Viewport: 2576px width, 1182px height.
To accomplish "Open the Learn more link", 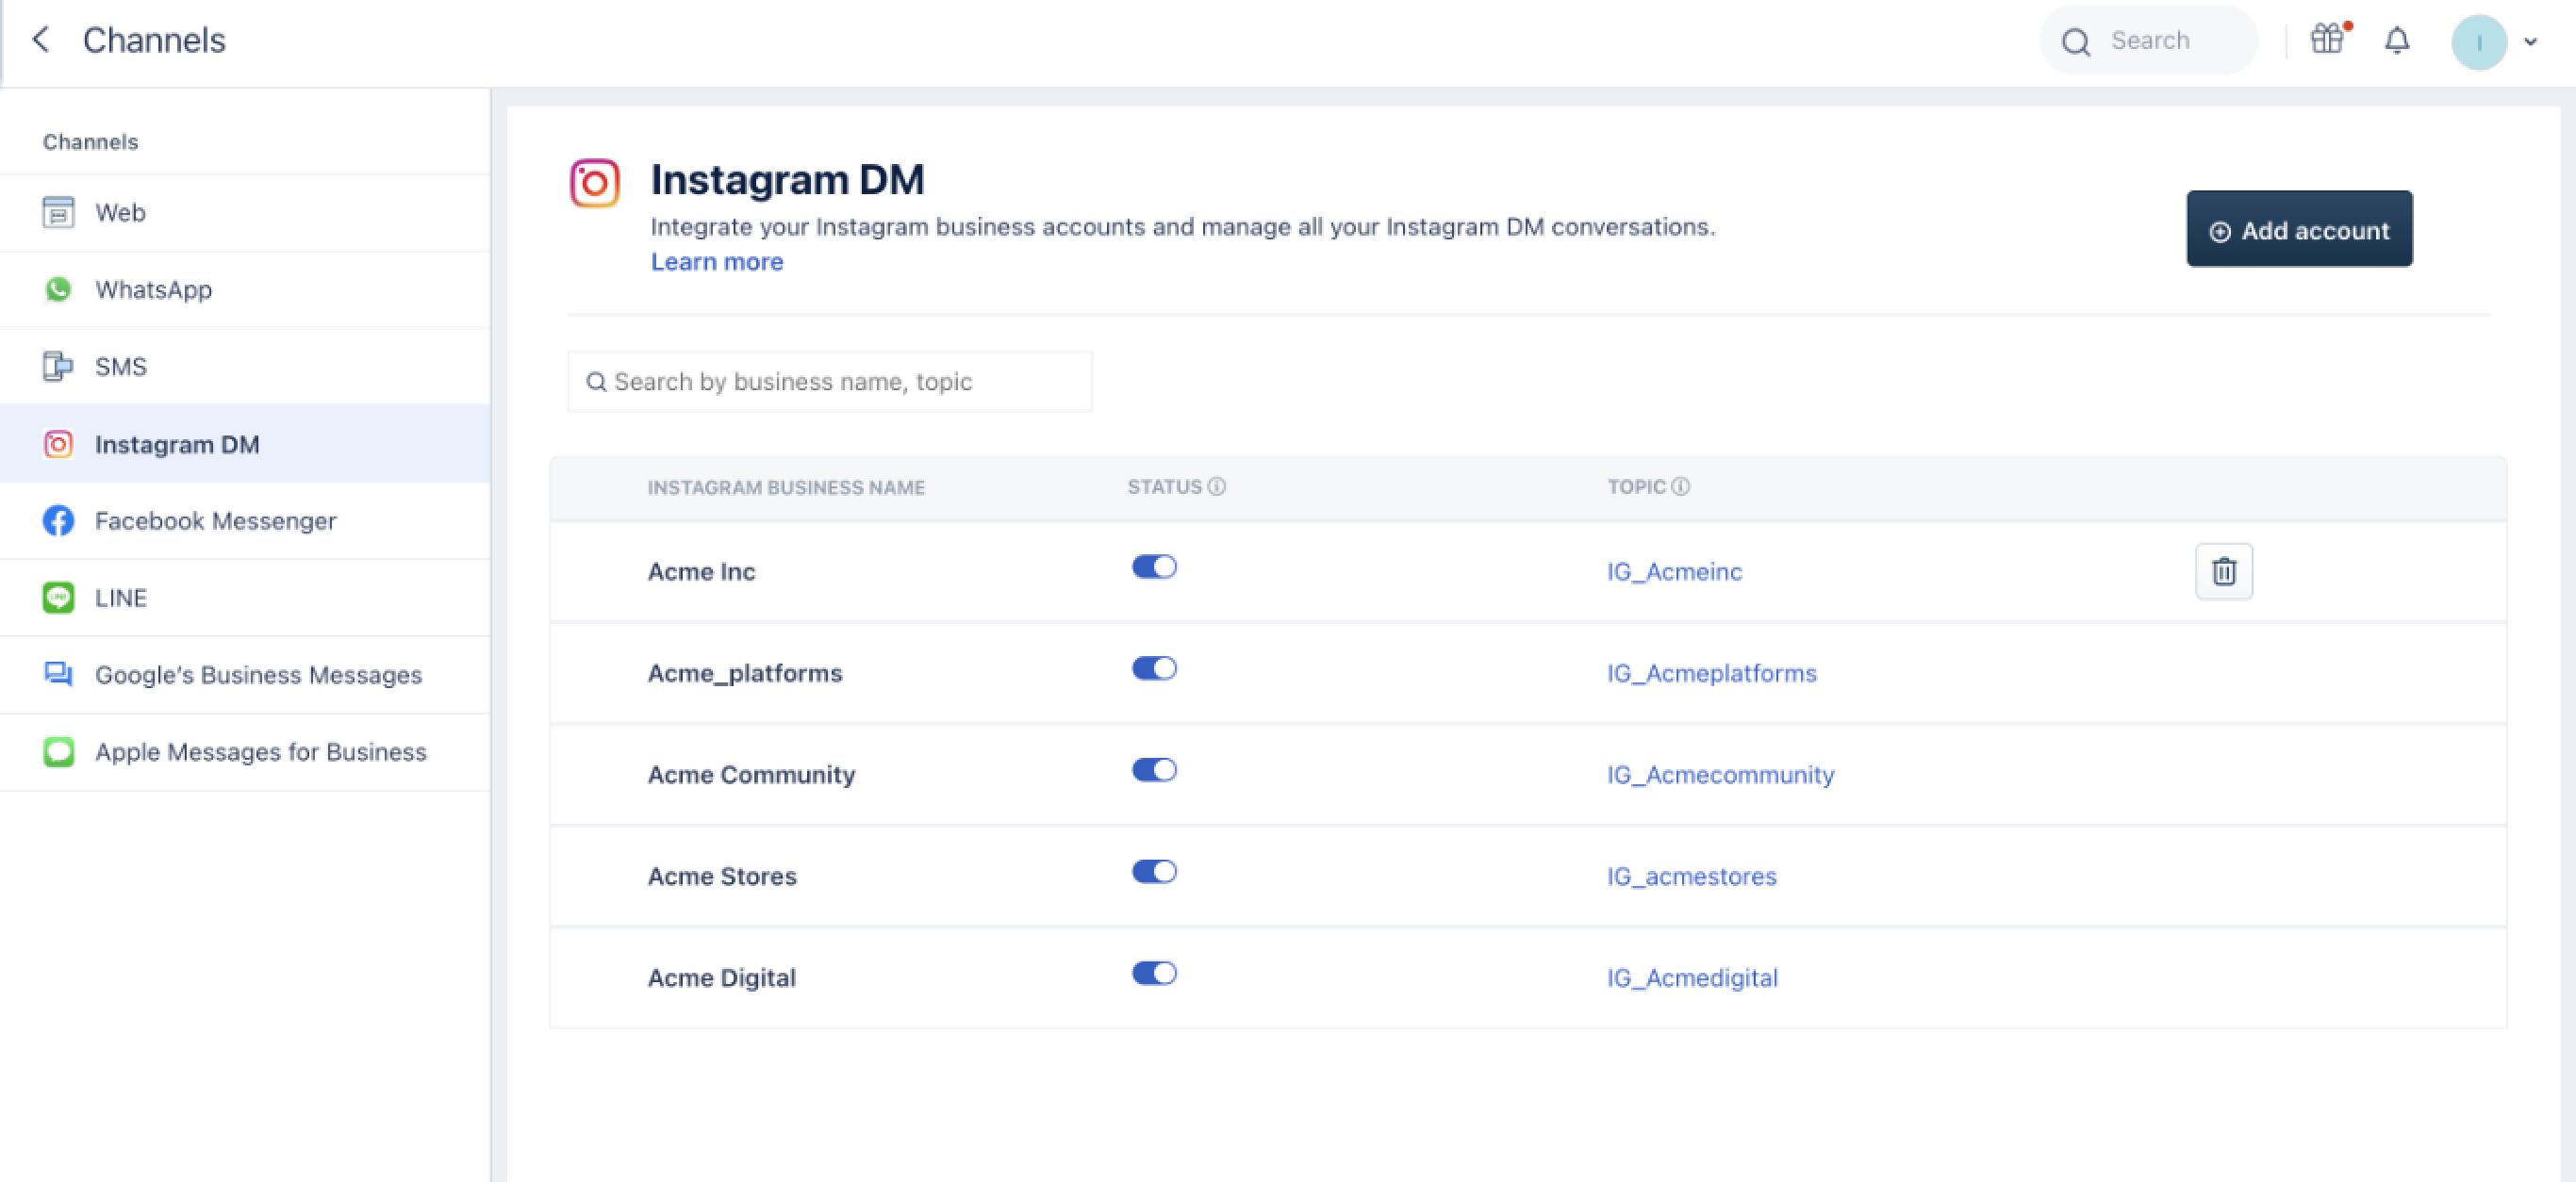I will click(x=716, y=262).
